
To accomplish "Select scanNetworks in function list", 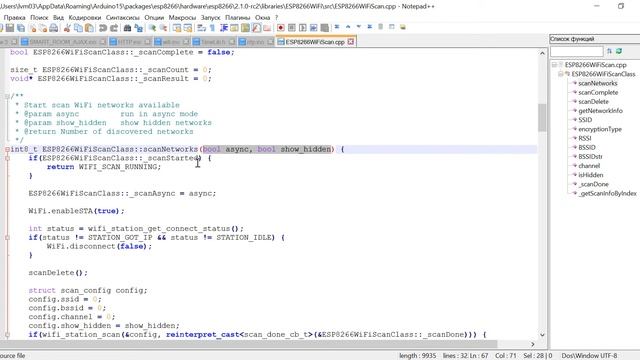I will [x=598, y=83].
